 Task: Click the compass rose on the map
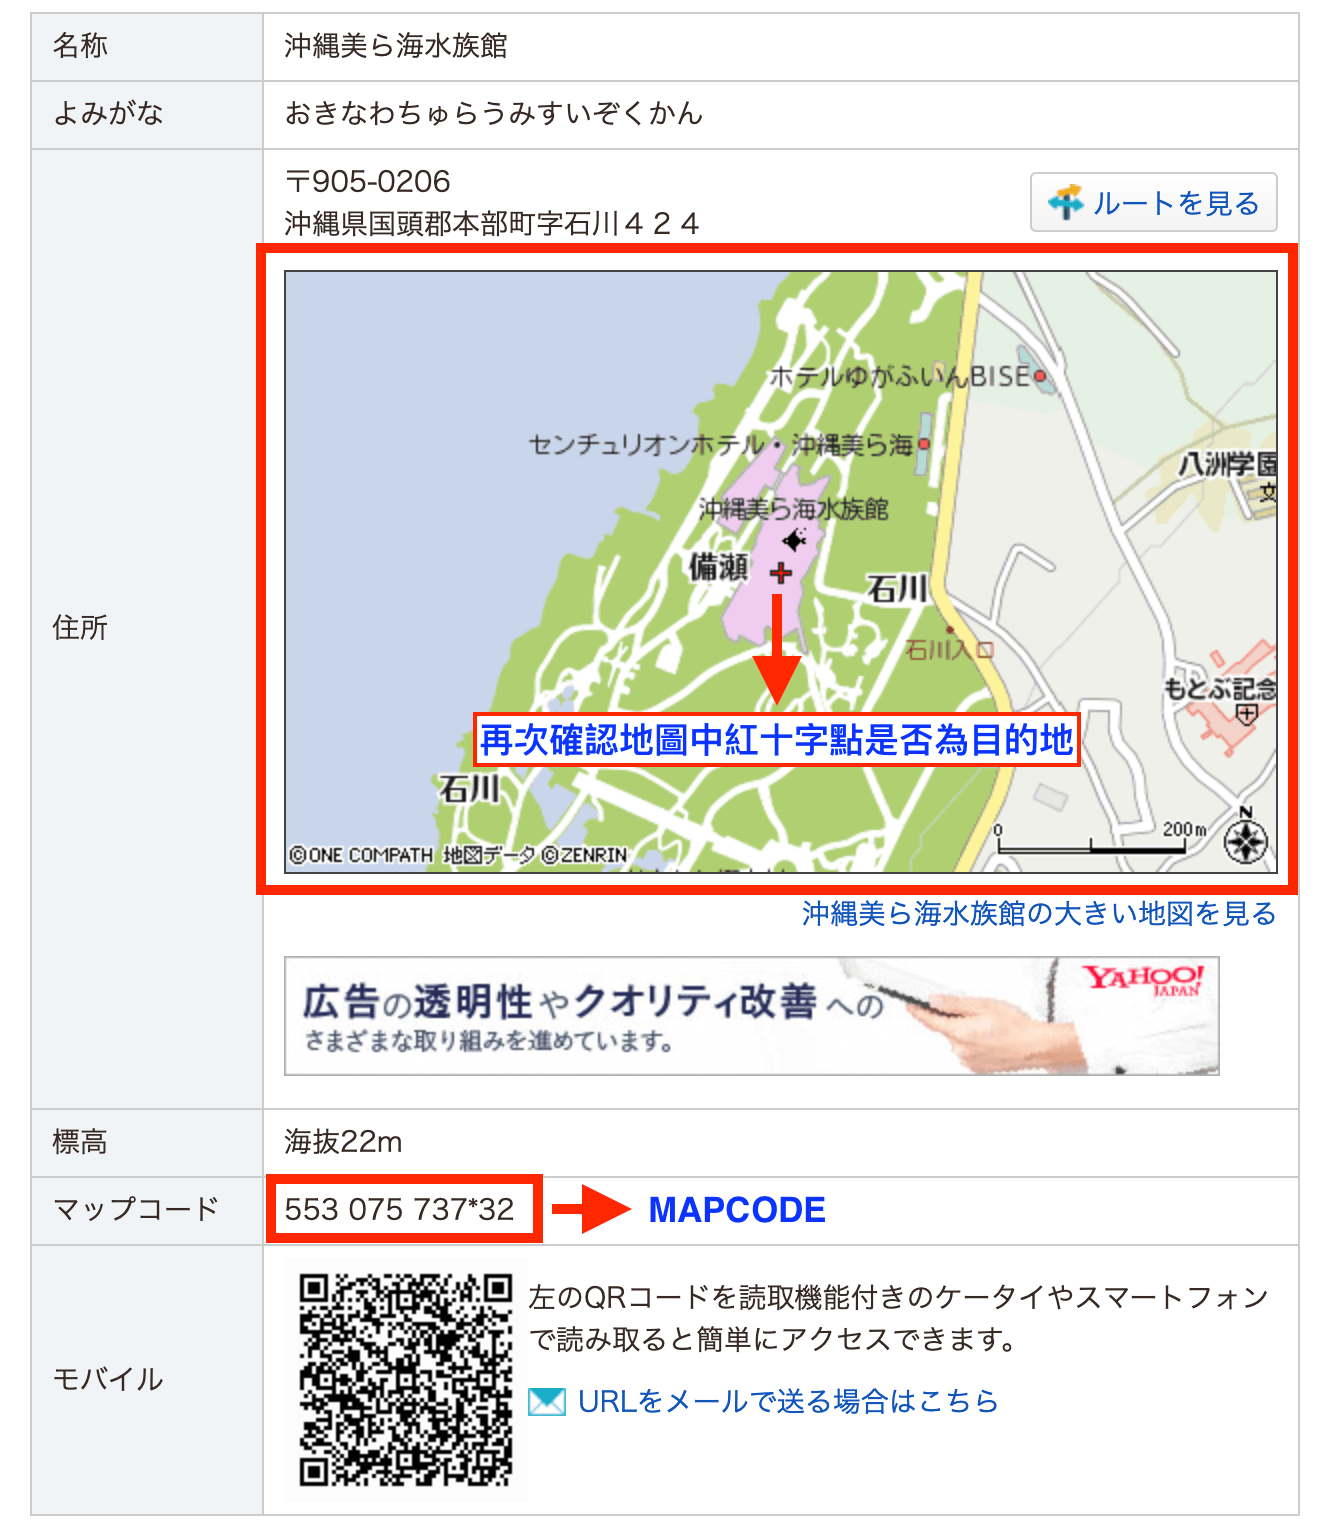pyautogui.click(x=1246, y=839)
